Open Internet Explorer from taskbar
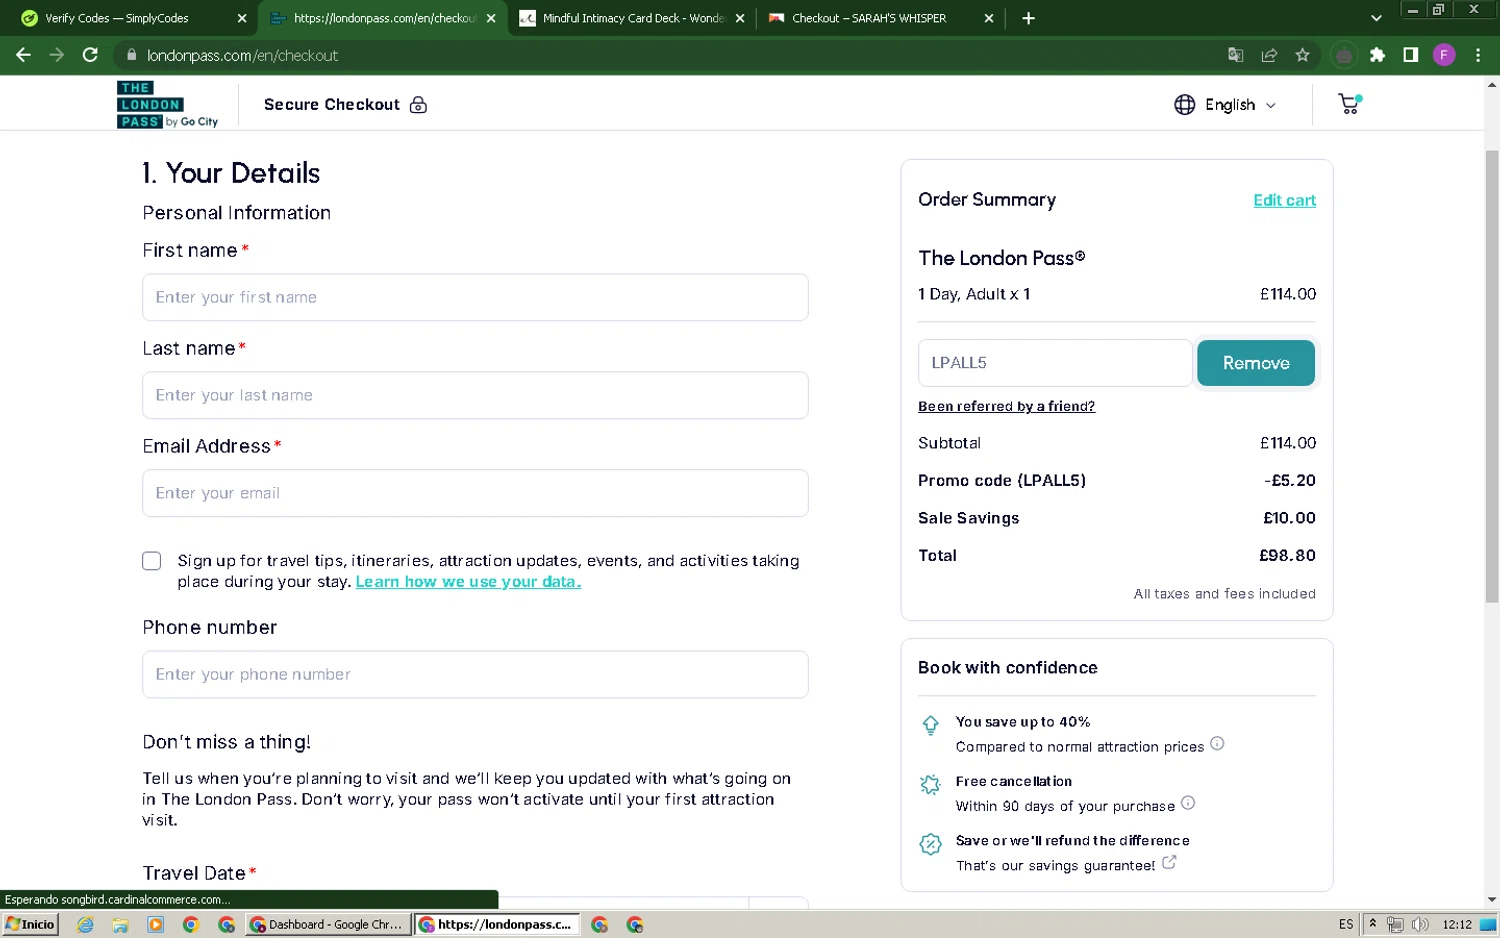 (85, 925)
